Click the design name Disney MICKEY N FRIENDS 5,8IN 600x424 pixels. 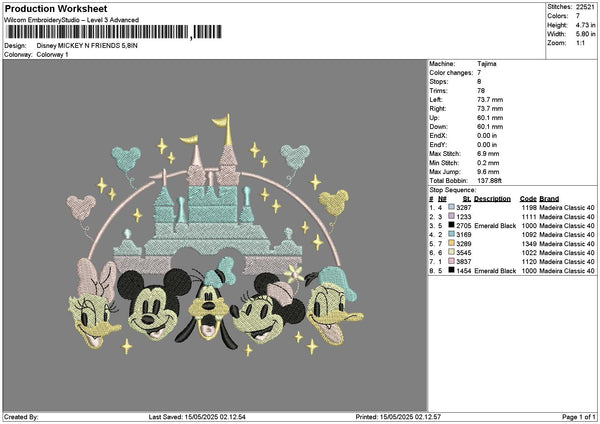[87, 46]
